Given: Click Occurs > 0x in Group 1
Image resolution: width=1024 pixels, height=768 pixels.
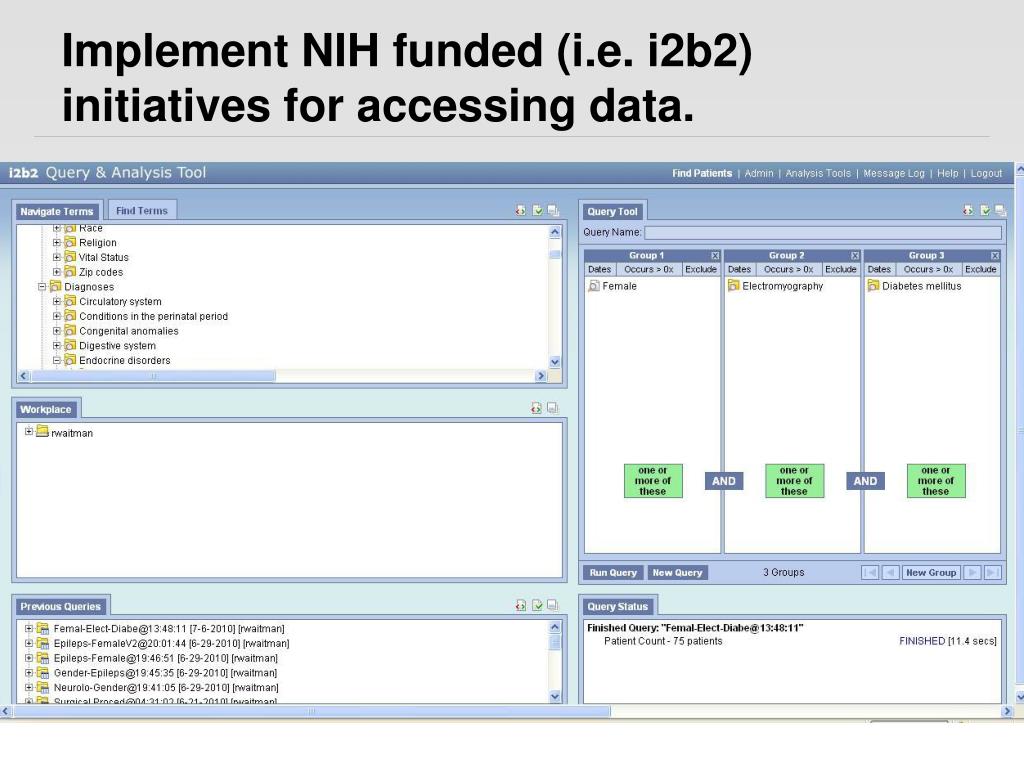Looking at the screenshot, I should [648, 269].
